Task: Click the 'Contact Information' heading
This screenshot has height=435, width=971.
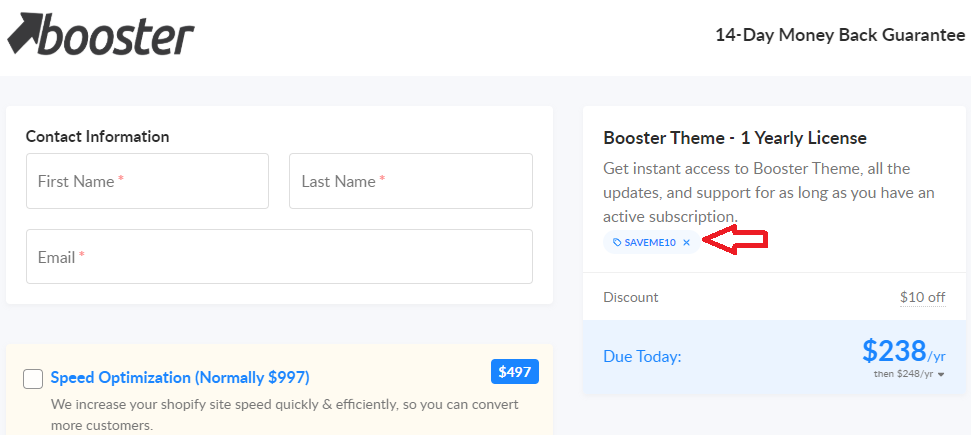Action: [97, 136]
